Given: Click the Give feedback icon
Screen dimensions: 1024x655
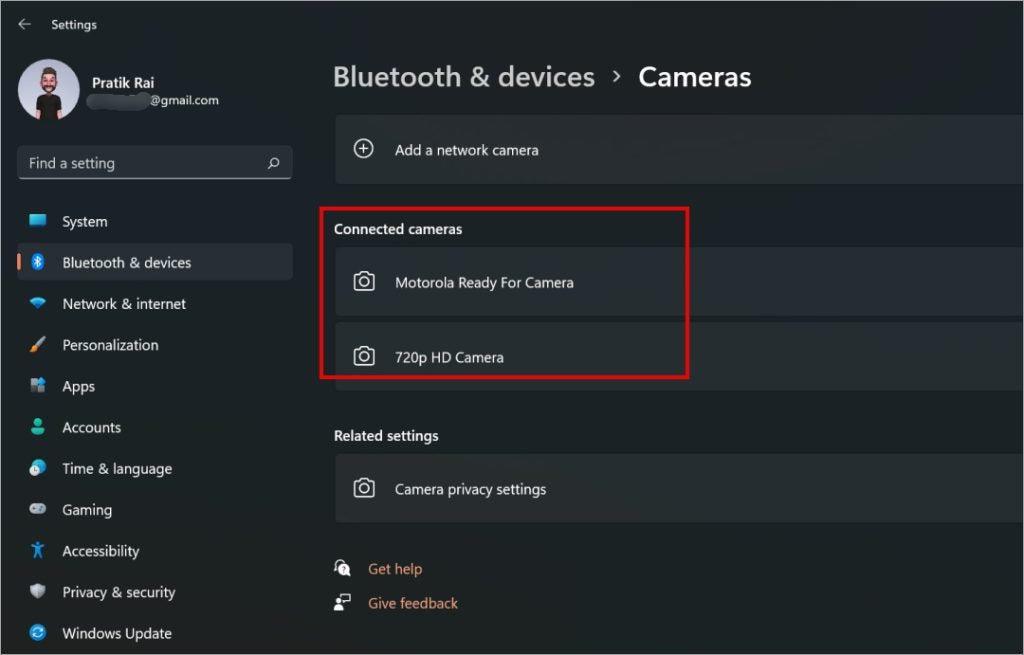Looking at the screenshot, I should (x=343, y=603).
